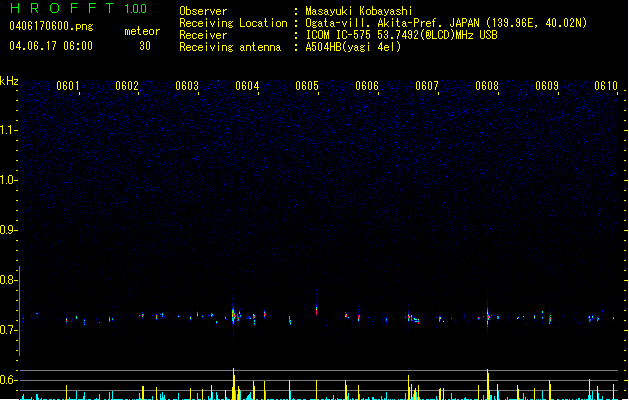The image size is (629, 400).
Task: Click the meteor count value 30
Action: 145,46
